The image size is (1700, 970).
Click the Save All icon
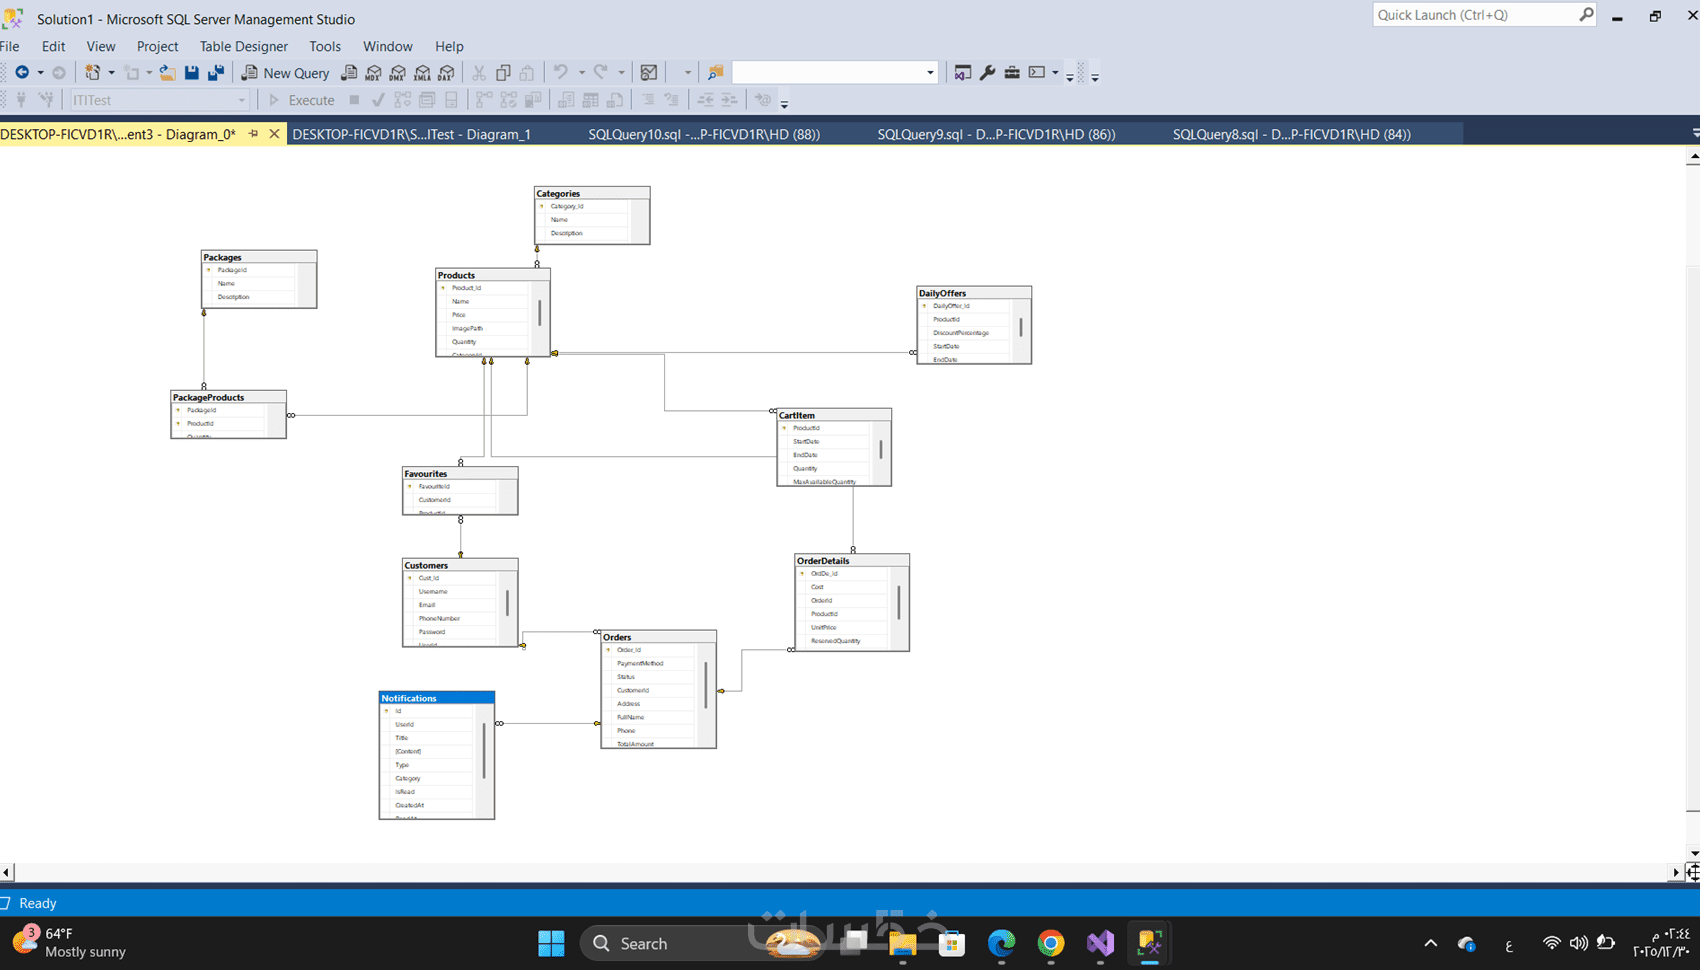(216, 72)
